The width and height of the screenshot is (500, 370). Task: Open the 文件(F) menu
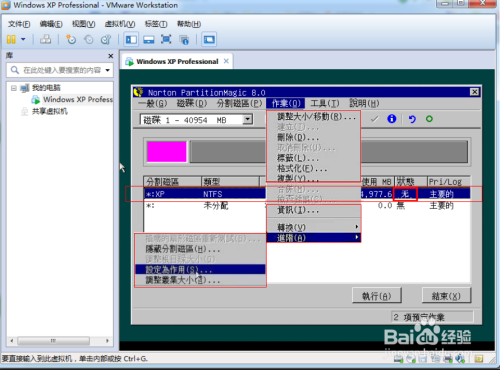(x=19, y=24)
